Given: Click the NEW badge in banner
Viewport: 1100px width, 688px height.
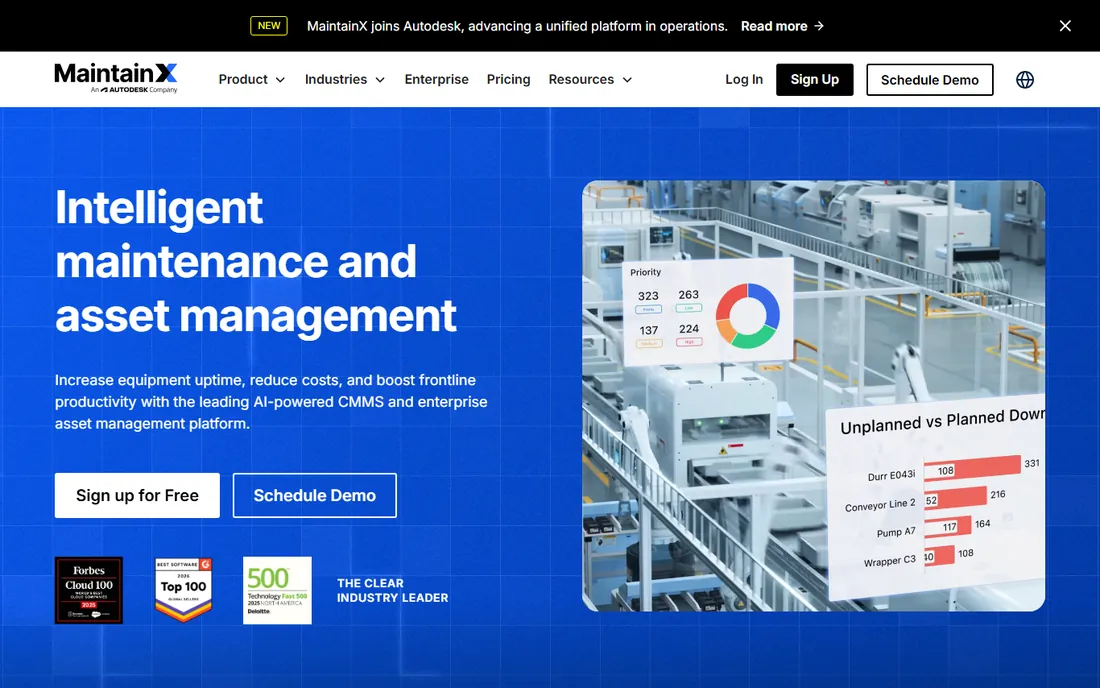Looking at the screenshot, I should (x=269, y=26).
